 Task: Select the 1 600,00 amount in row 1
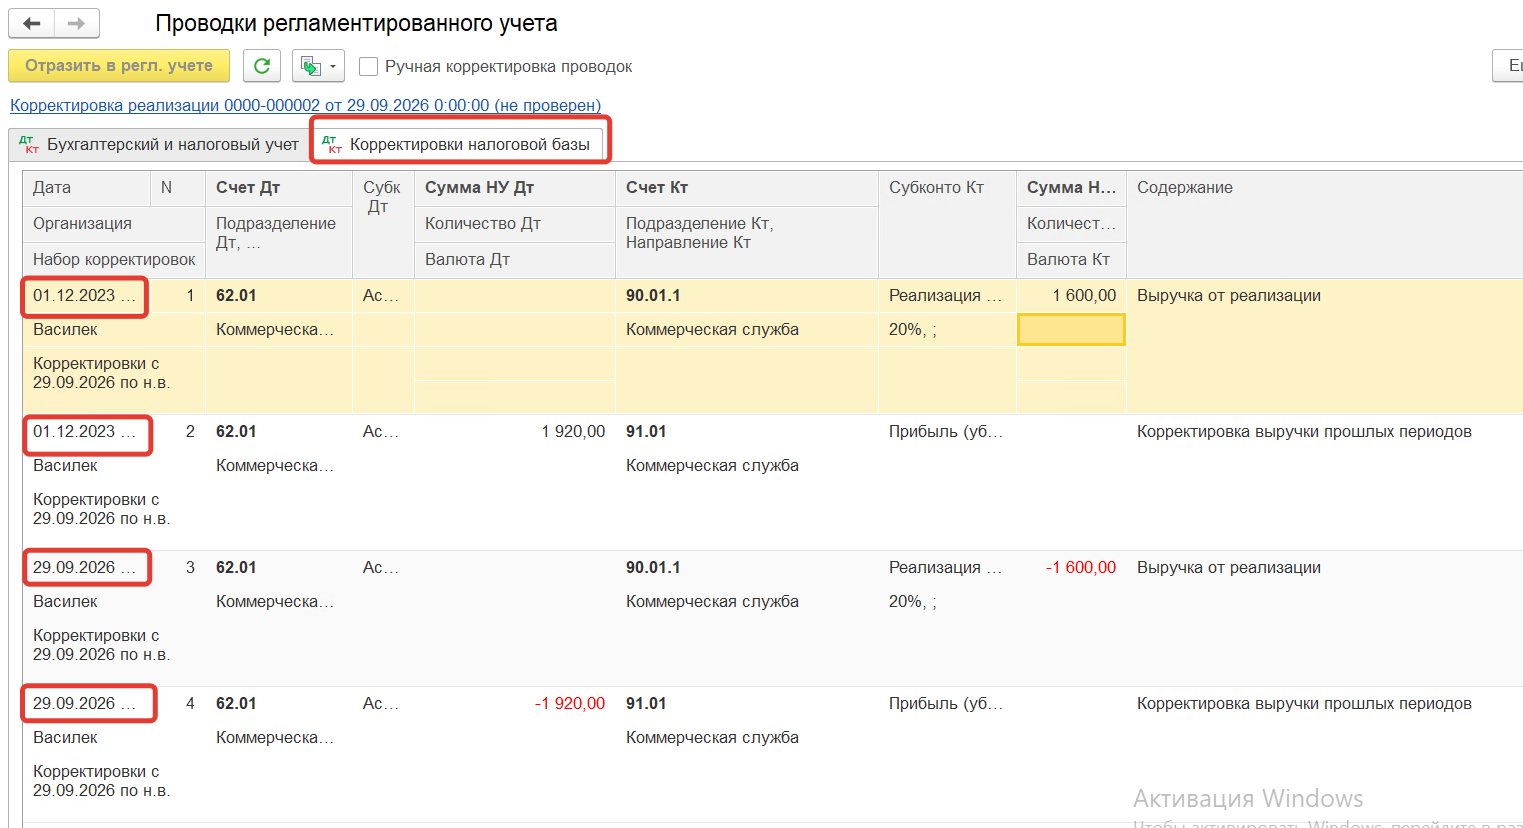1085,295
